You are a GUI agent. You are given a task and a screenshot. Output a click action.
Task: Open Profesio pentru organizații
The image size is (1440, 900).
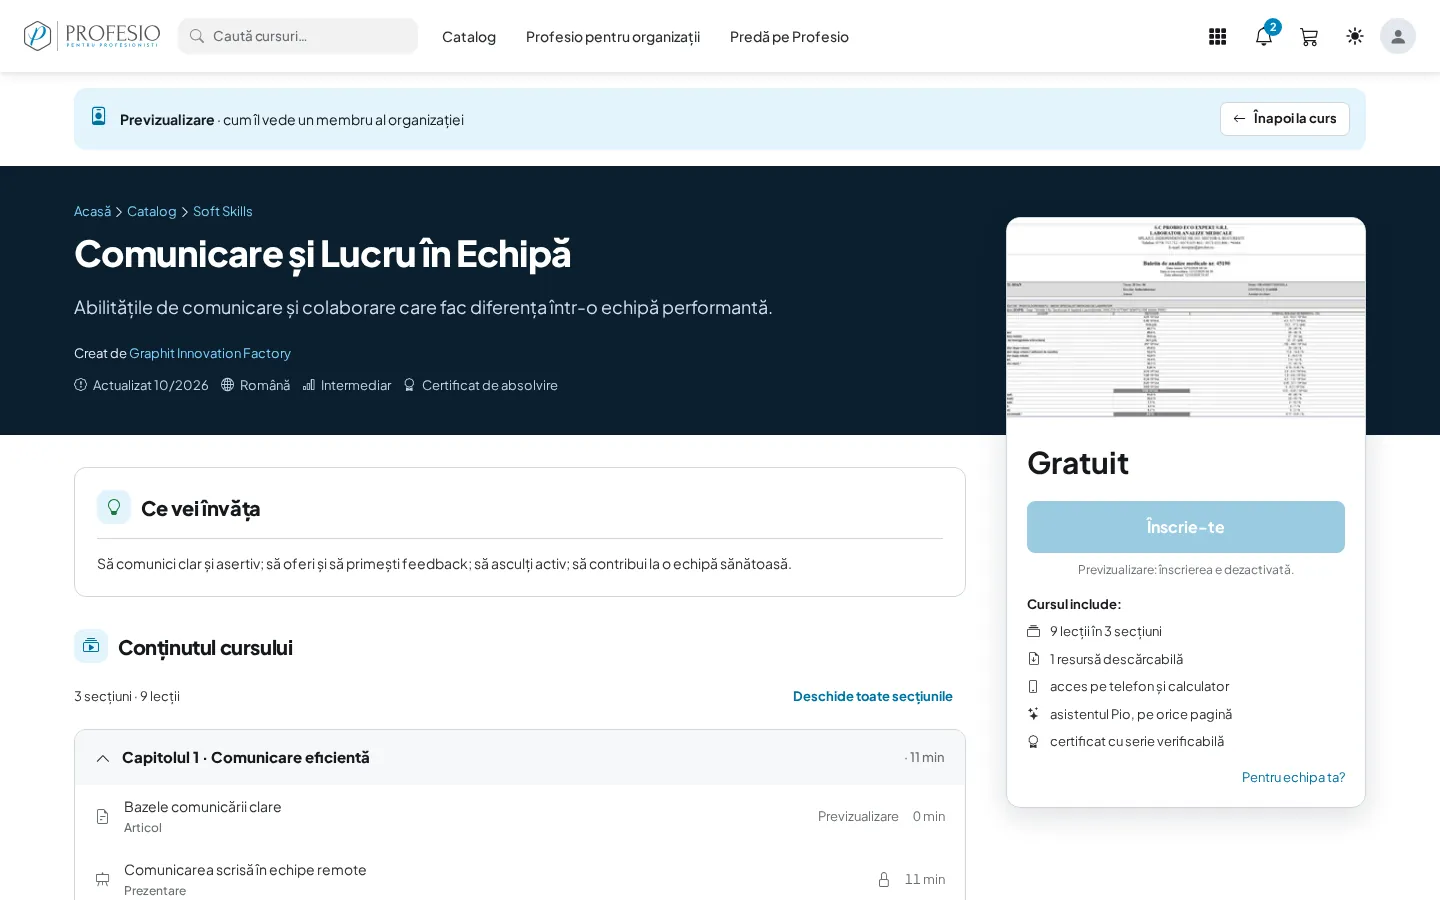coord(613,37)
